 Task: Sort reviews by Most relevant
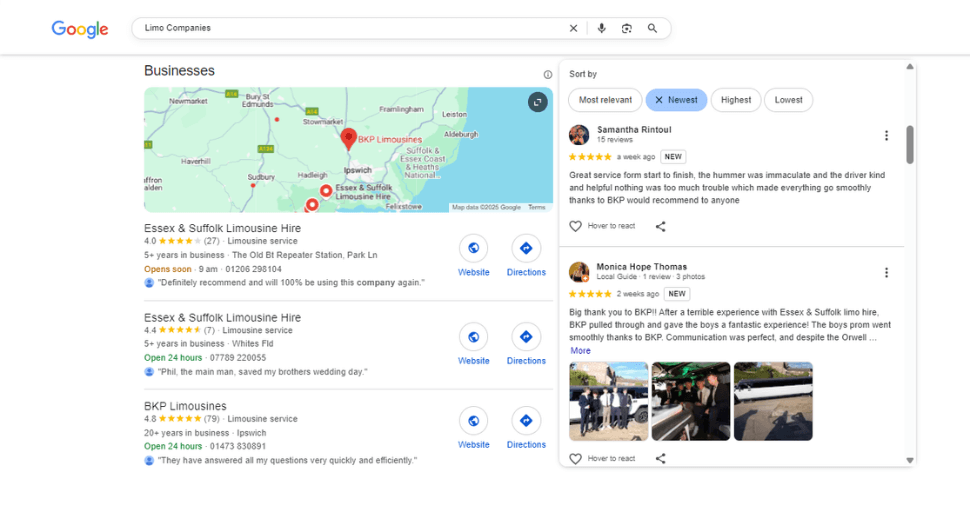(x=605, y=100)
